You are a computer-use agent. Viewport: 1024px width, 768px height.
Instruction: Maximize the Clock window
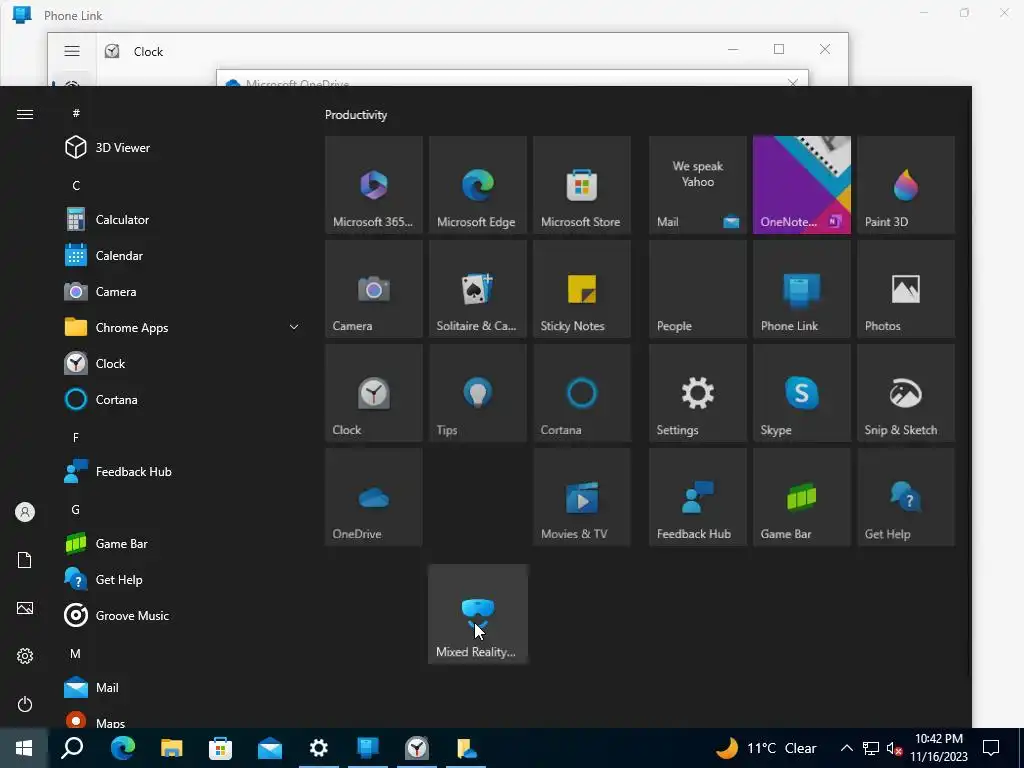[778, 49]
